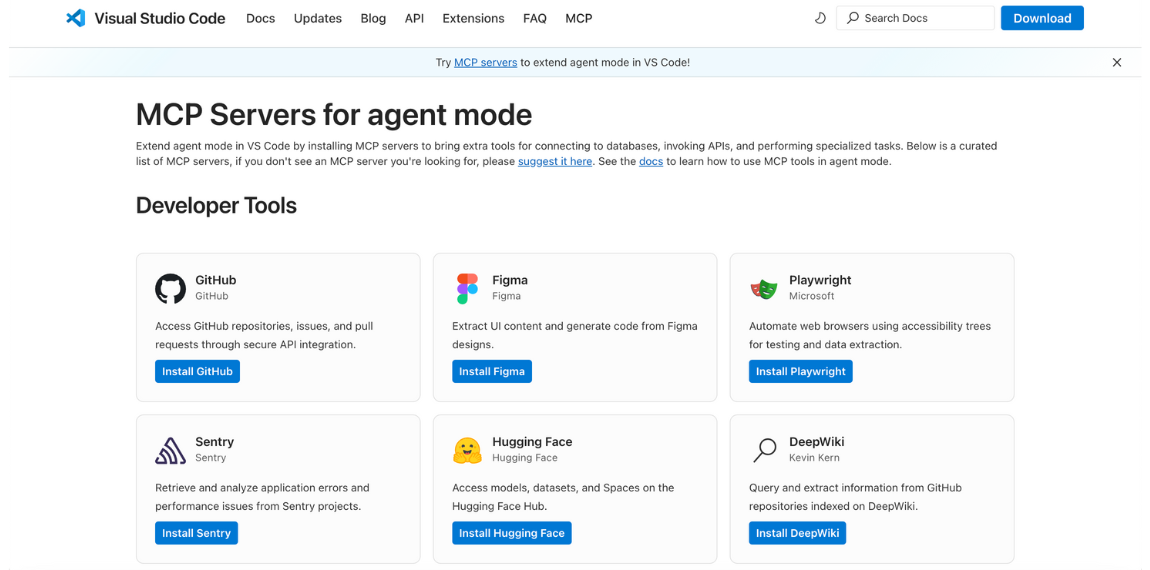
Task: Click the DeepWiki magnifier icon
Action: click(x=764, y=451)
